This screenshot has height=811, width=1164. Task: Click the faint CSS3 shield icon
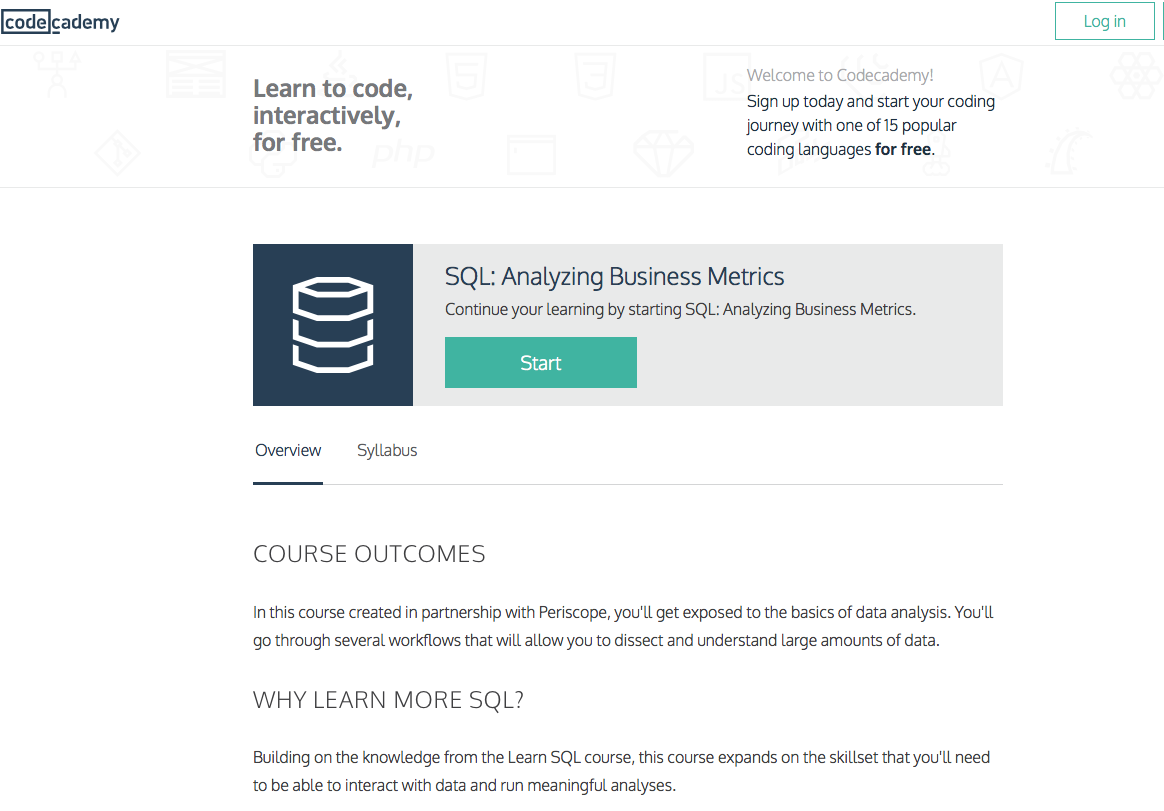tap(595, 76)
